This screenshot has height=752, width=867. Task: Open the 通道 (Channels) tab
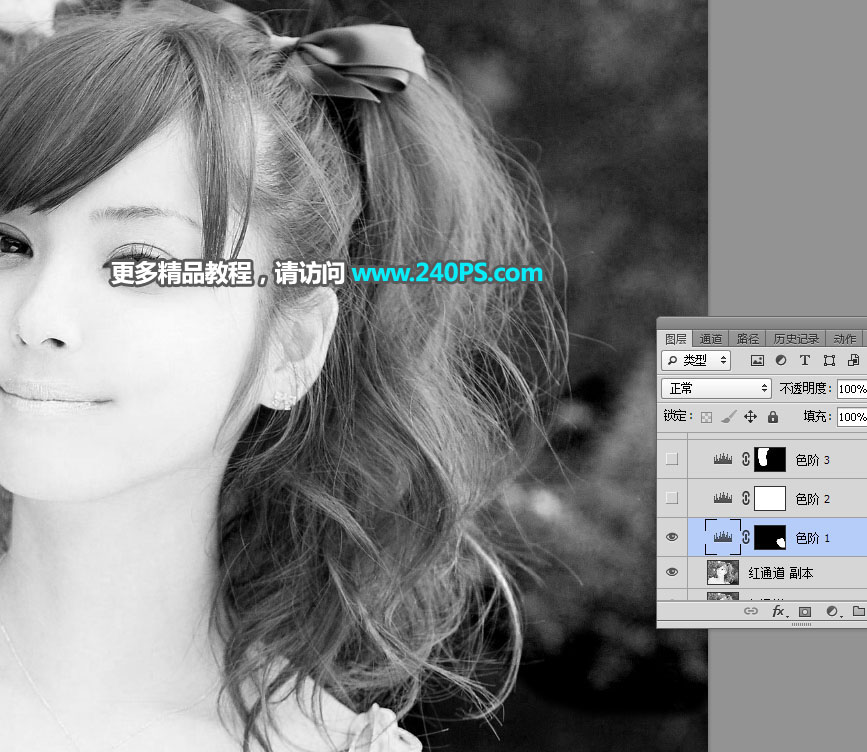[711, 339]
